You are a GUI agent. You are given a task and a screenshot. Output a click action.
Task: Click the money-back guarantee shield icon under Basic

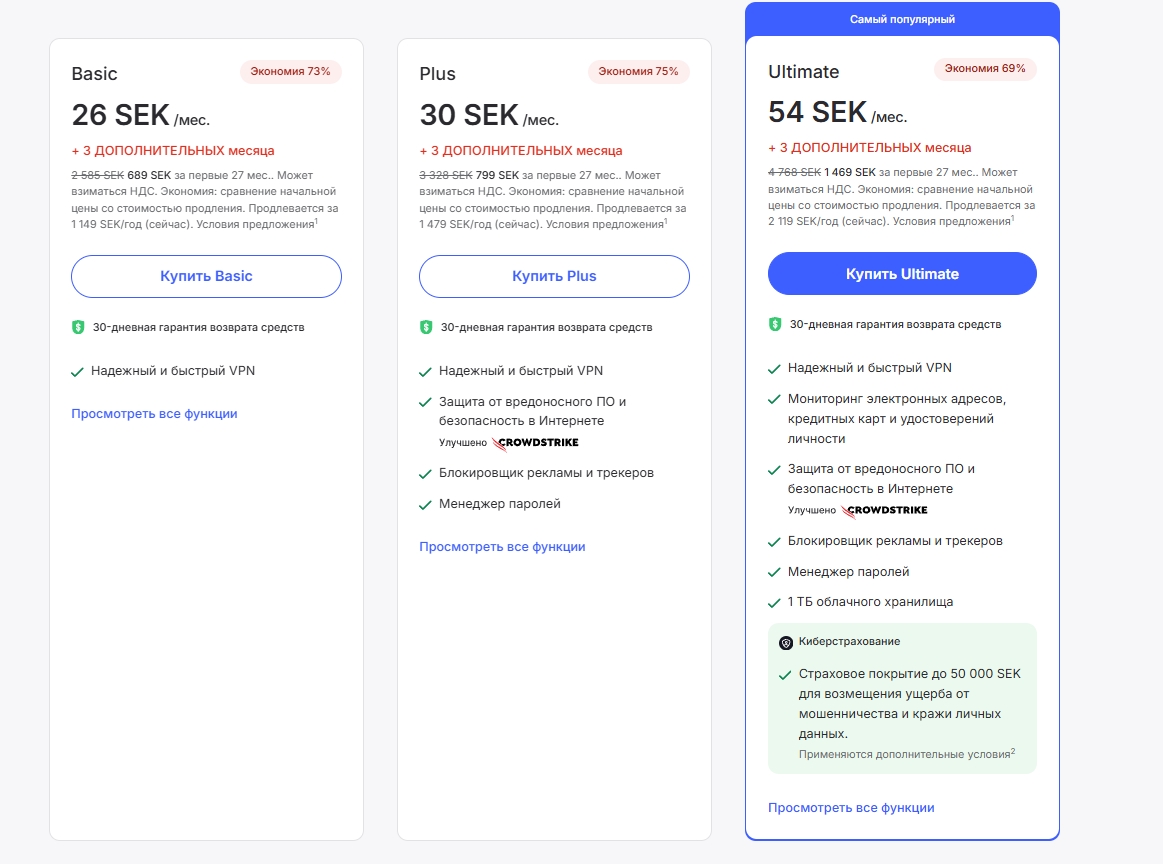79,326
